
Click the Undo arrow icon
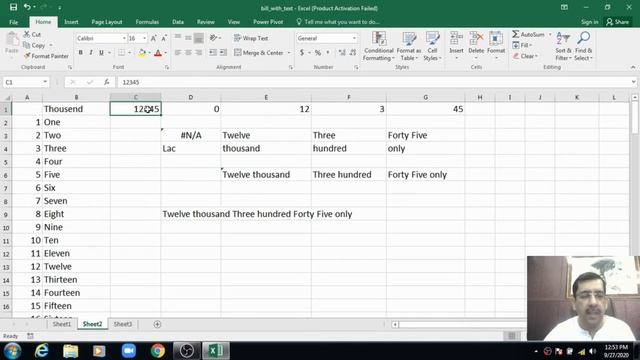click(x=27, y=7)
